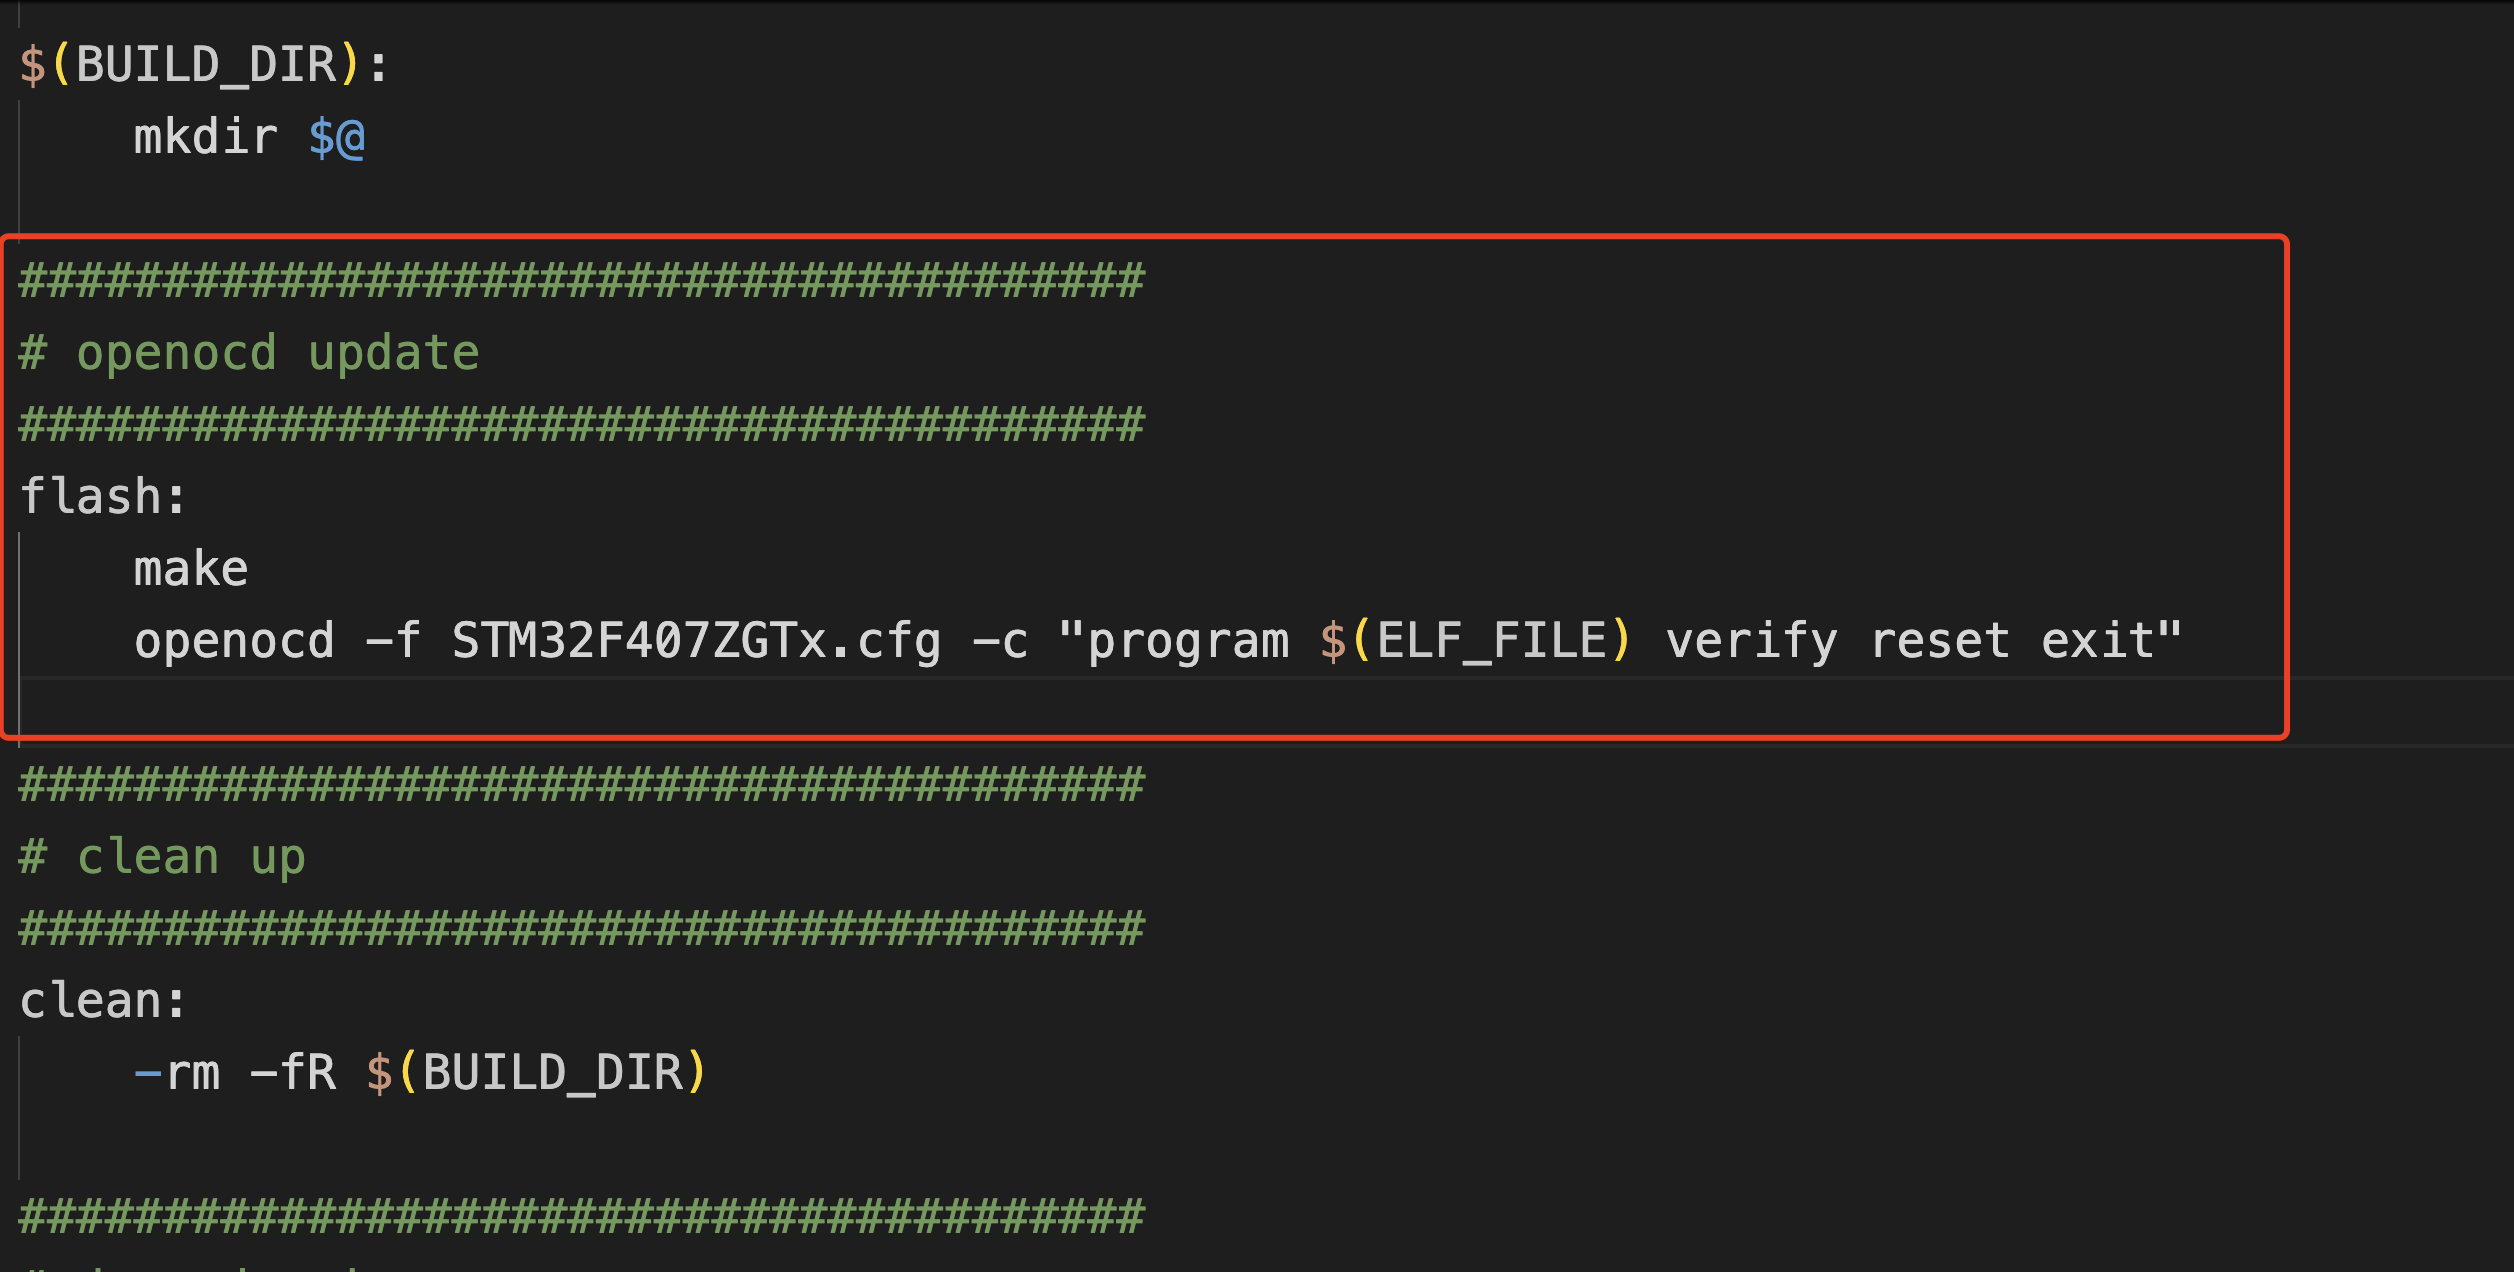Click the '# openocd update' comment

250,353
